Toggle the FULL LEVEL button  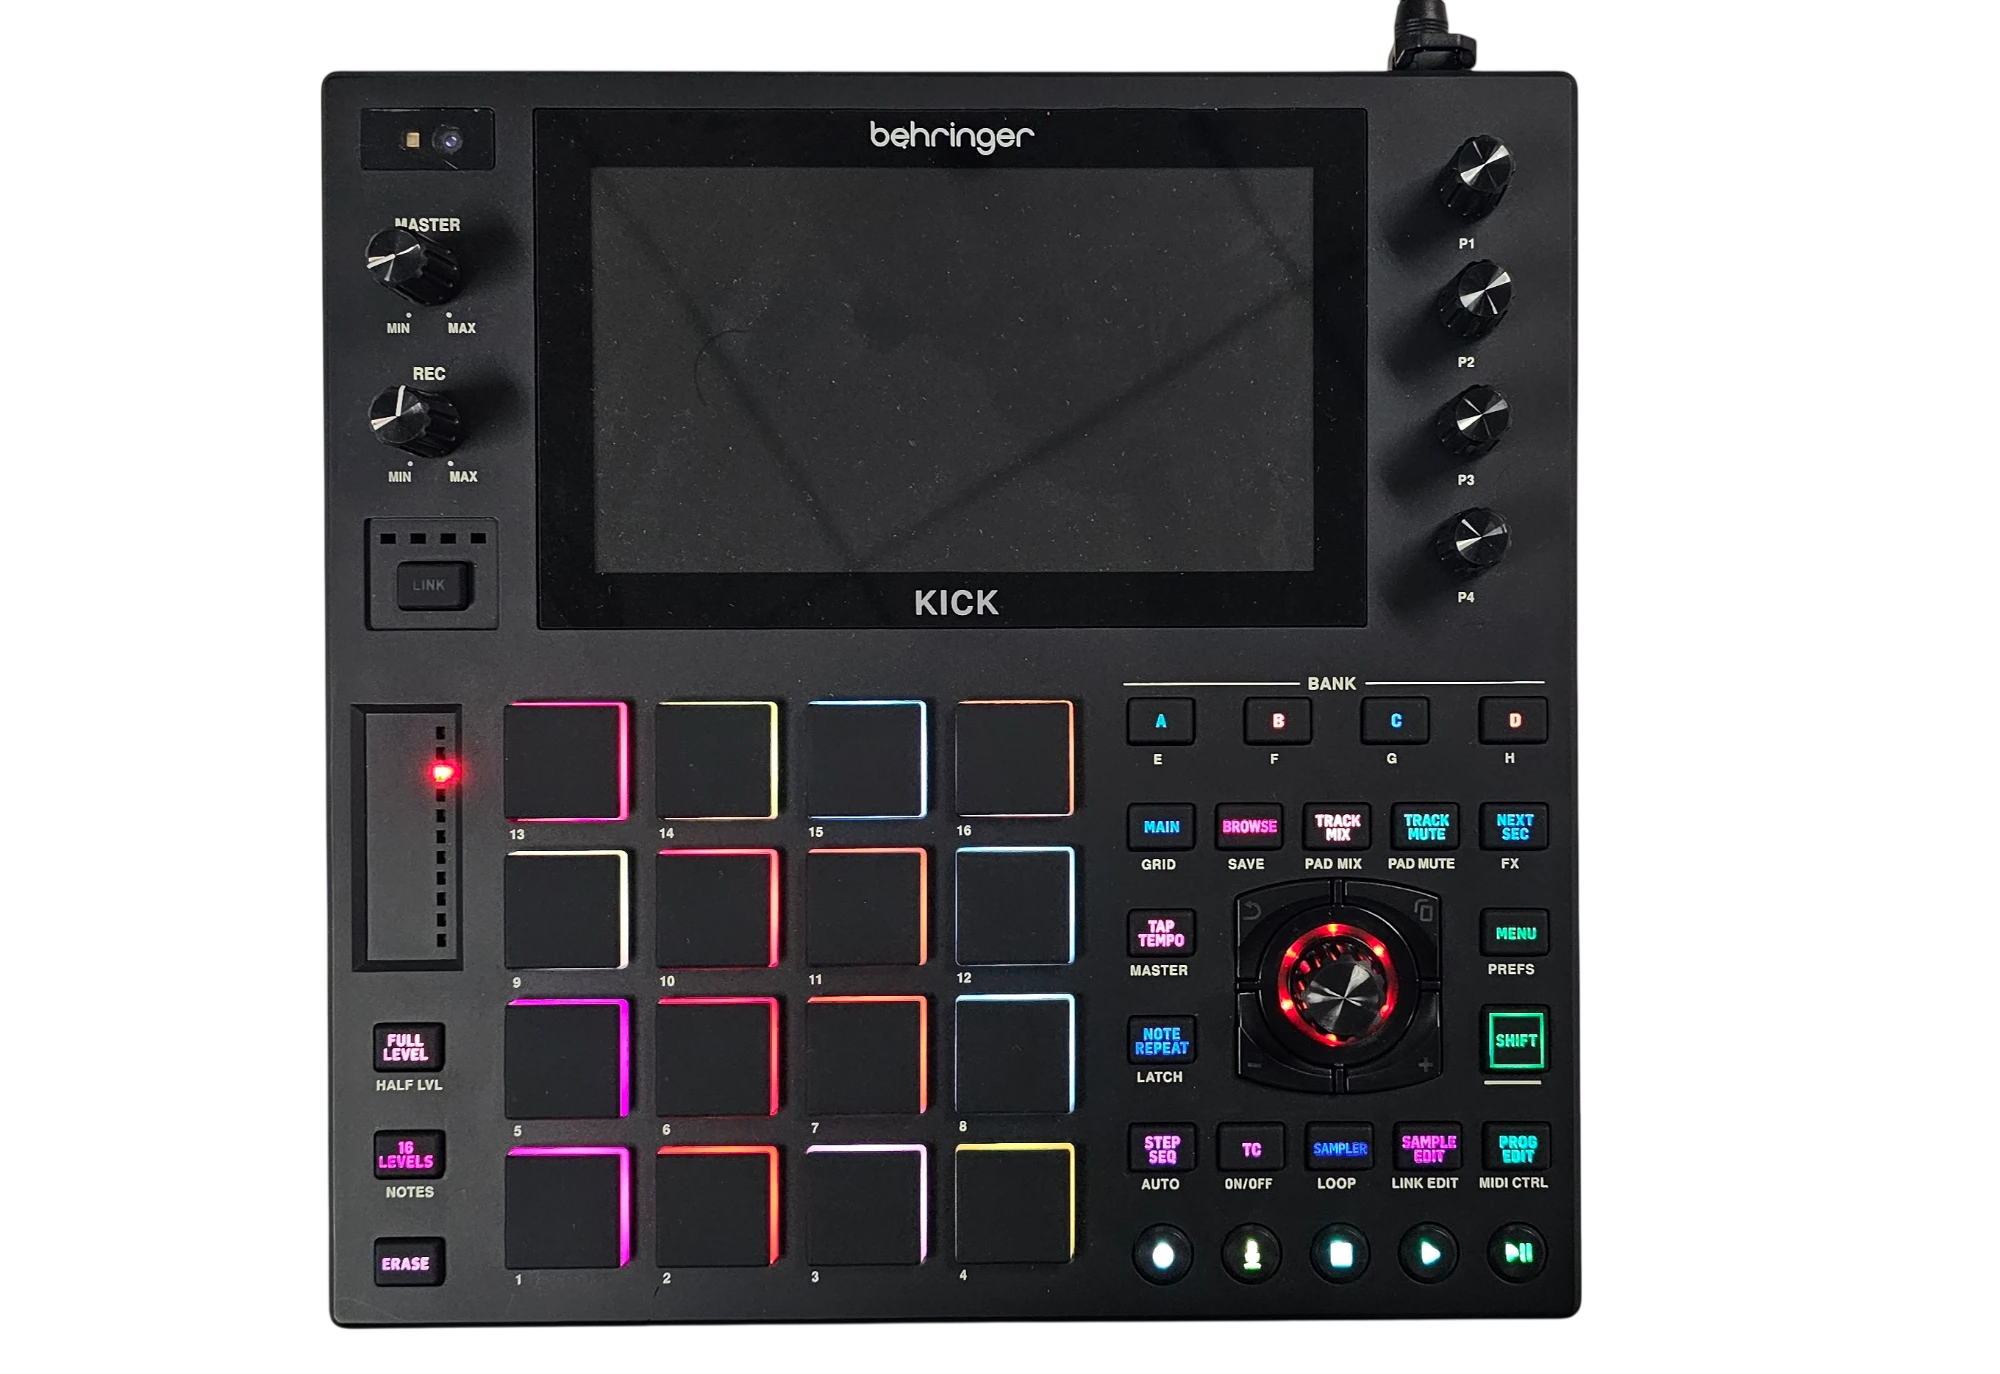(406, 1047)
